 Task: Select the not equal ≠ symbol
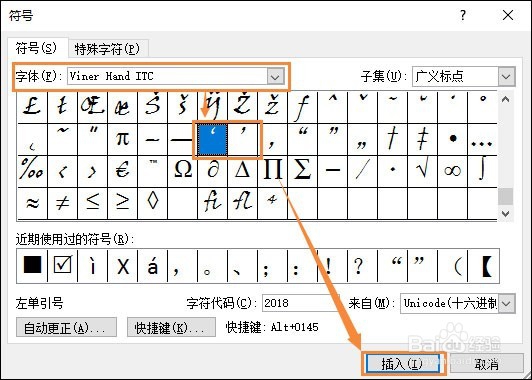pos(62,203)
